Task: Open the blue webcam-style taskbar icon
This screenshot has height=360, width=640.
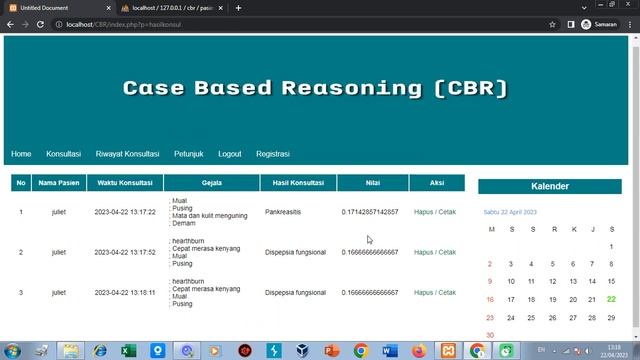Action: [x=158, y=351]
